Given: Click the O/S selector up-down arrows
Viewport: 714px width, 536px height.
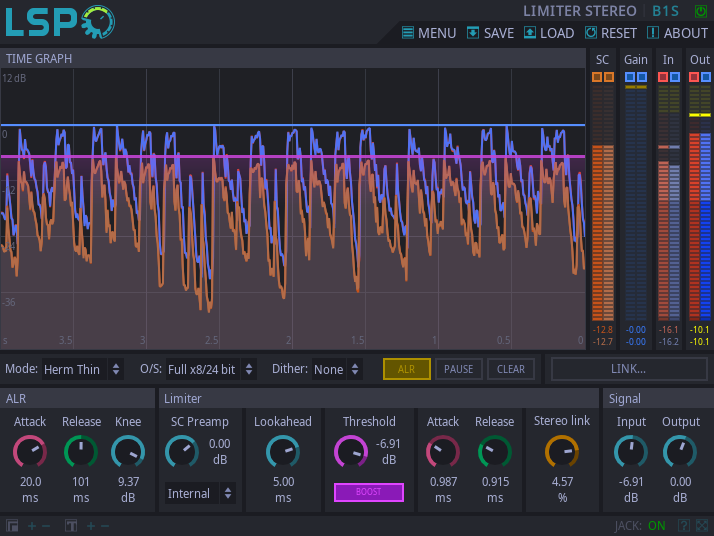Looking at the screenshot, I should (249, 369).
